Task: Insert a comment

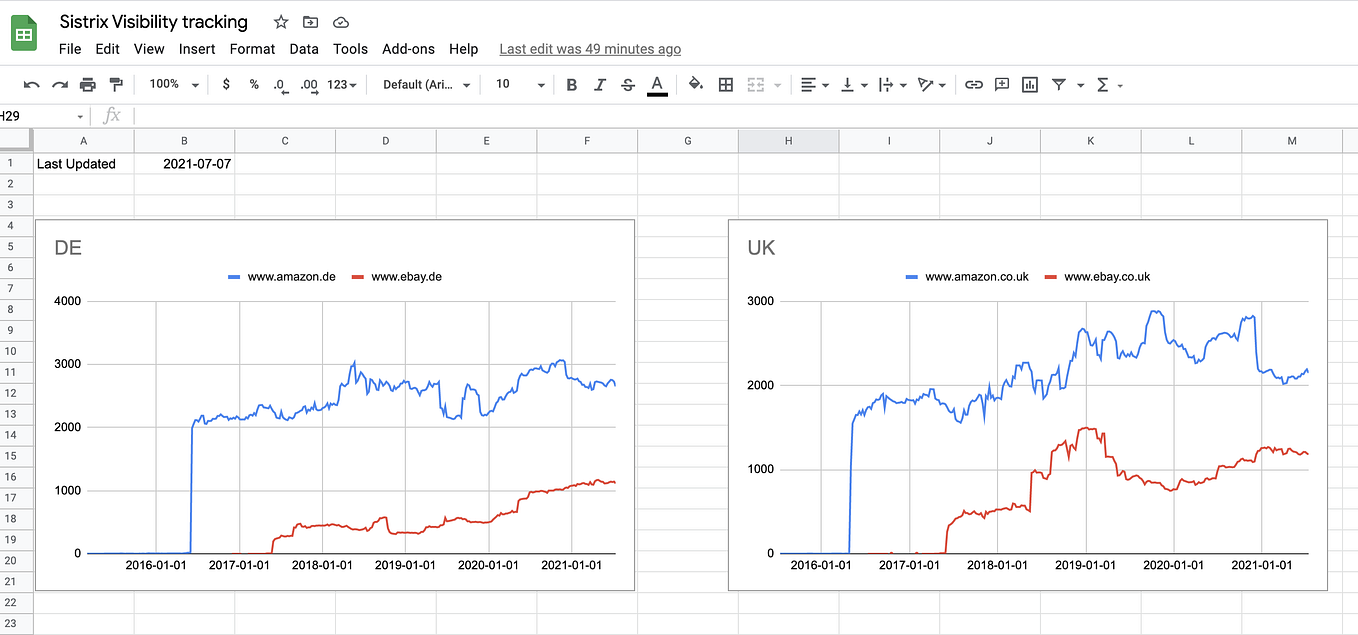Action: (x=1001, y=84)
